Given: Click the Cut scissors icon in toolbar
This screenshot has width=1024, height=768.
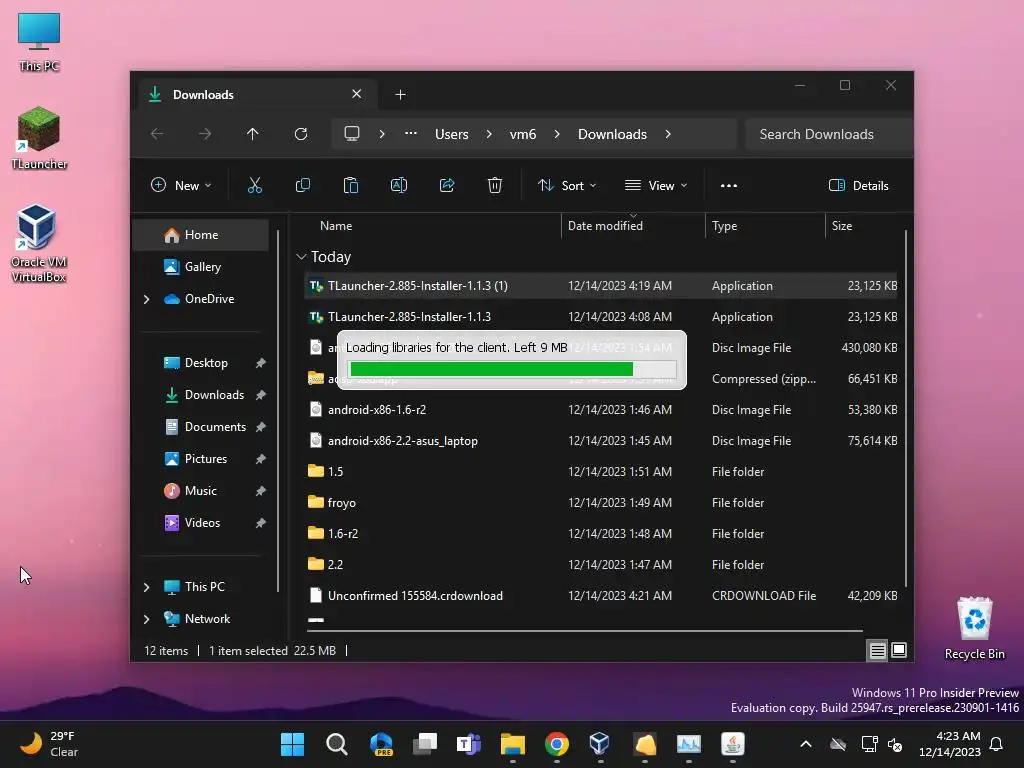Looking at the screenshot, I should coord(255,185).
